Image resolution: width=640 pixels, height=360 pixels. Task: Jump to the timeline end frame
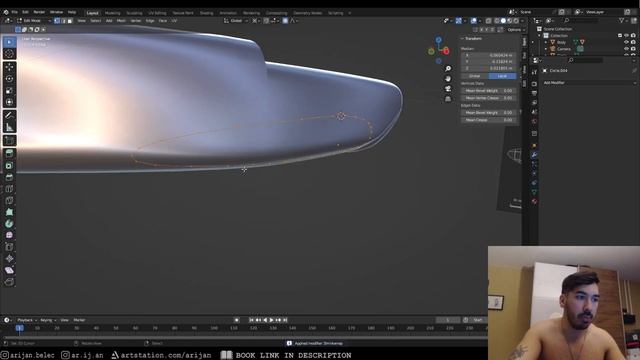(285, 320)
